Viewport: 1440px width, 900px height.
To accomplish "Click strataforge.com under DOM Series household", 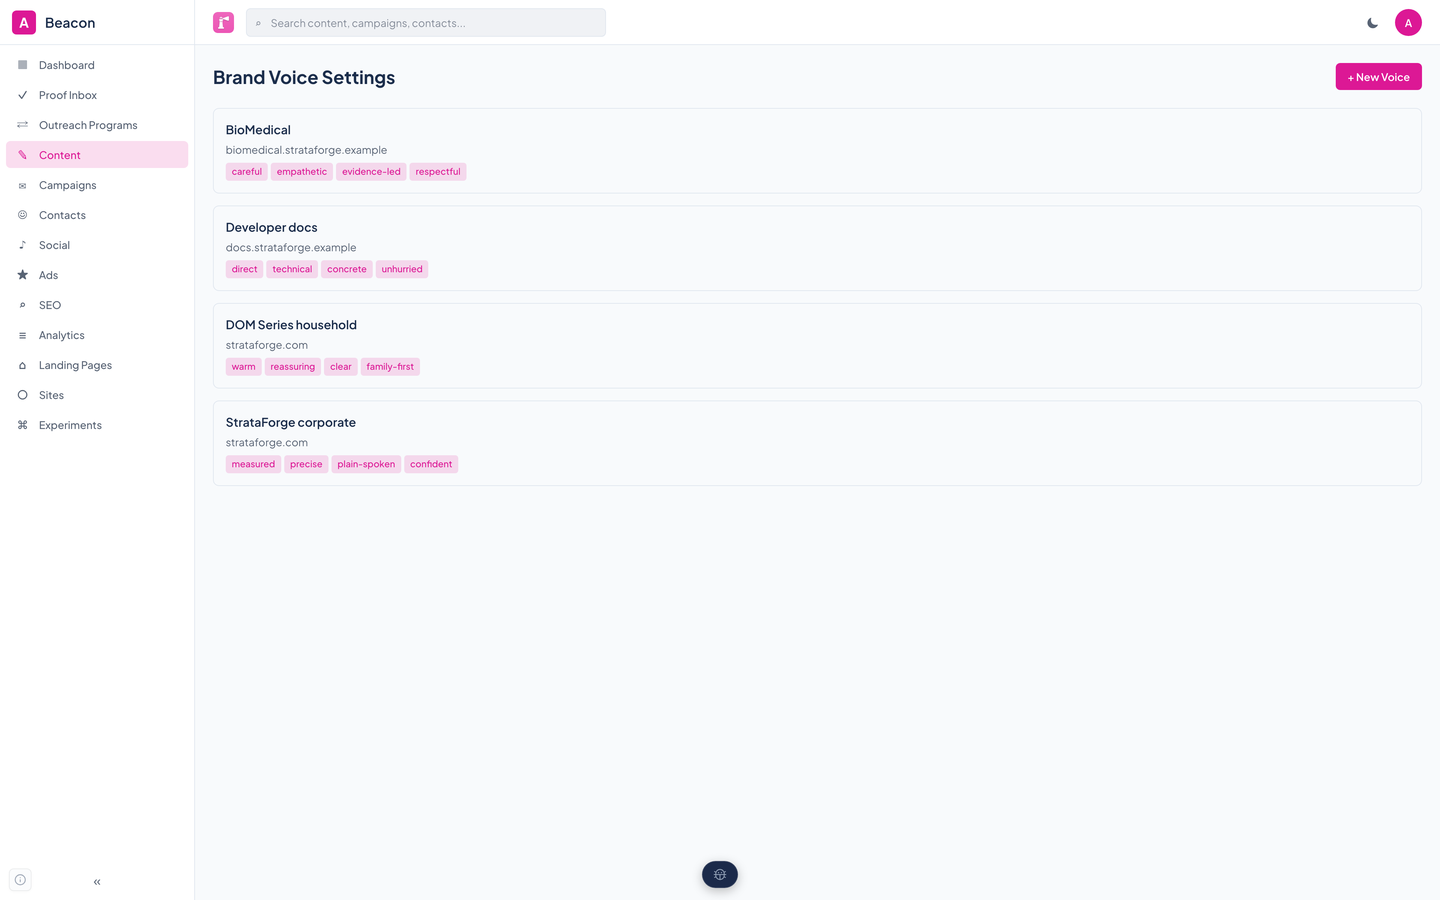I will point(267,345).
